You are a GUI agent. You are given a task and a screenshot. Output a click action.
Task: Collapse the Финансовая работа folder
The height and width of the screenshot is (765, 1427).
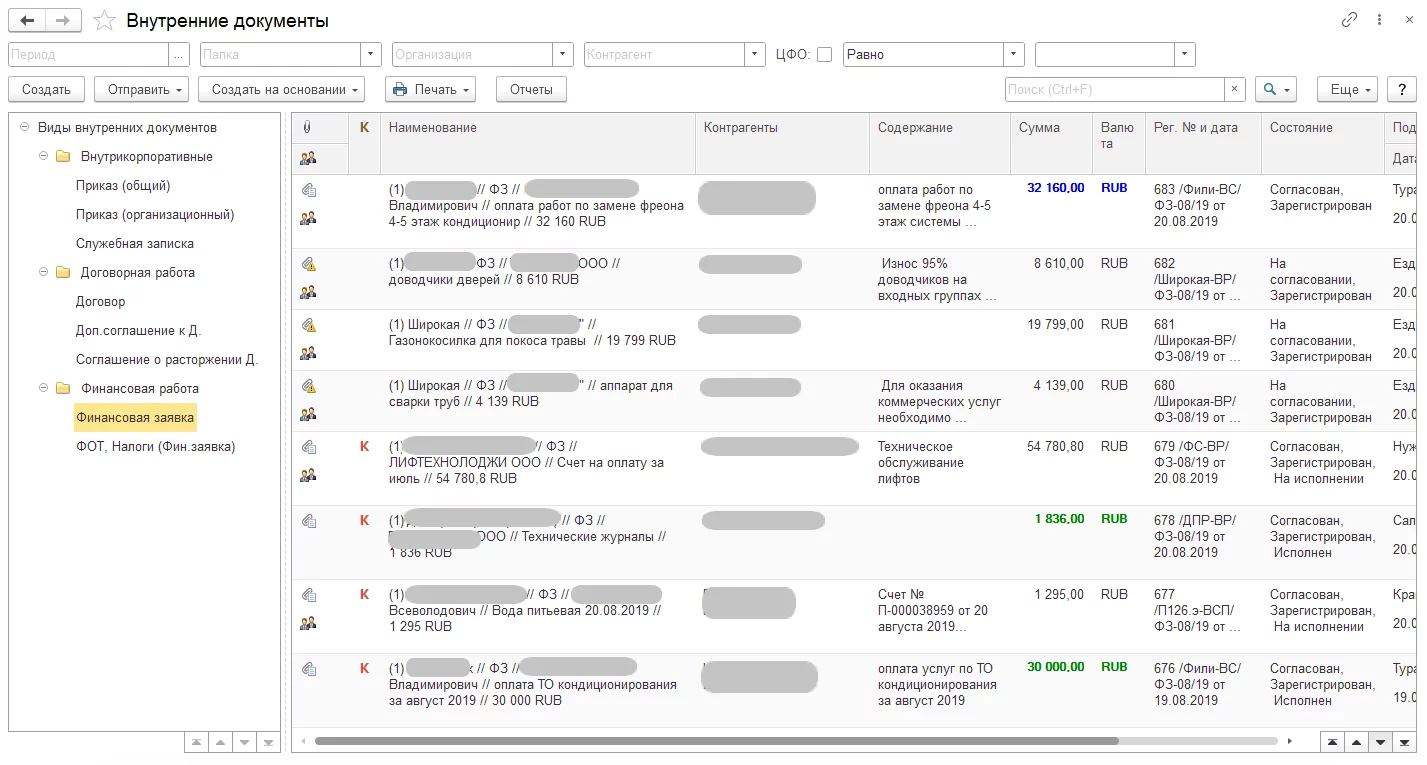coord(43,389)
